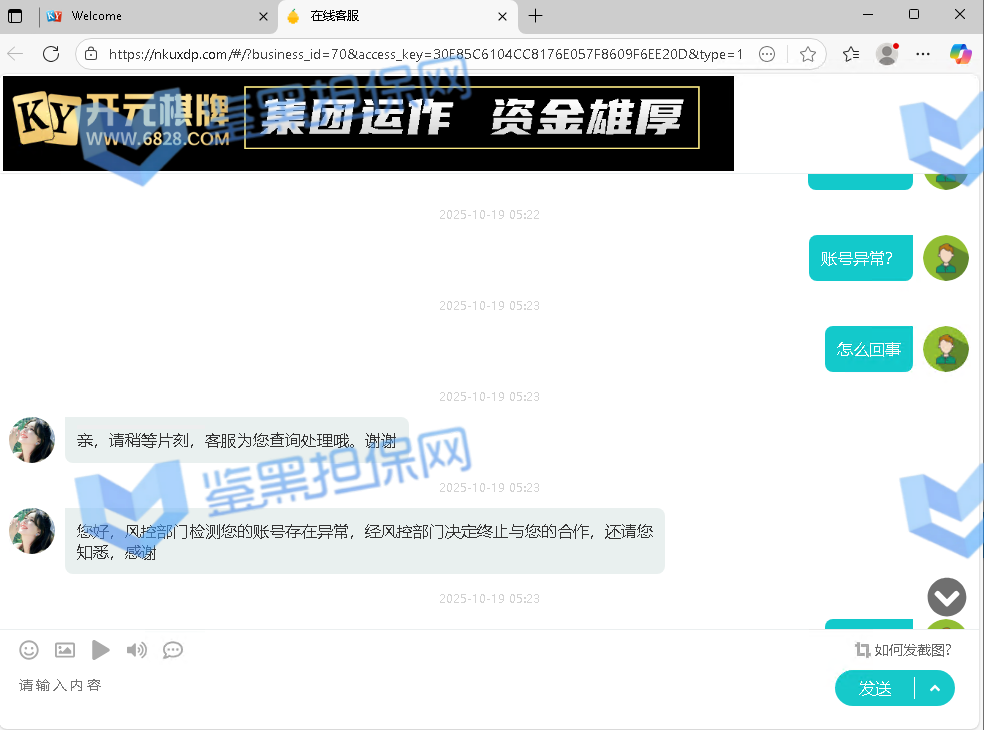Bookmark this page with the star icon
This screenshot has width=984, height=730.
[x=808, y=54]
